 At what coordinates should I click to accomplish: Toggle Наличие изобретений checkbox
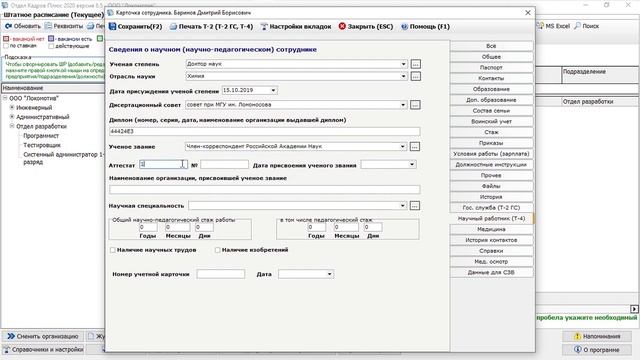click(218, 250)
